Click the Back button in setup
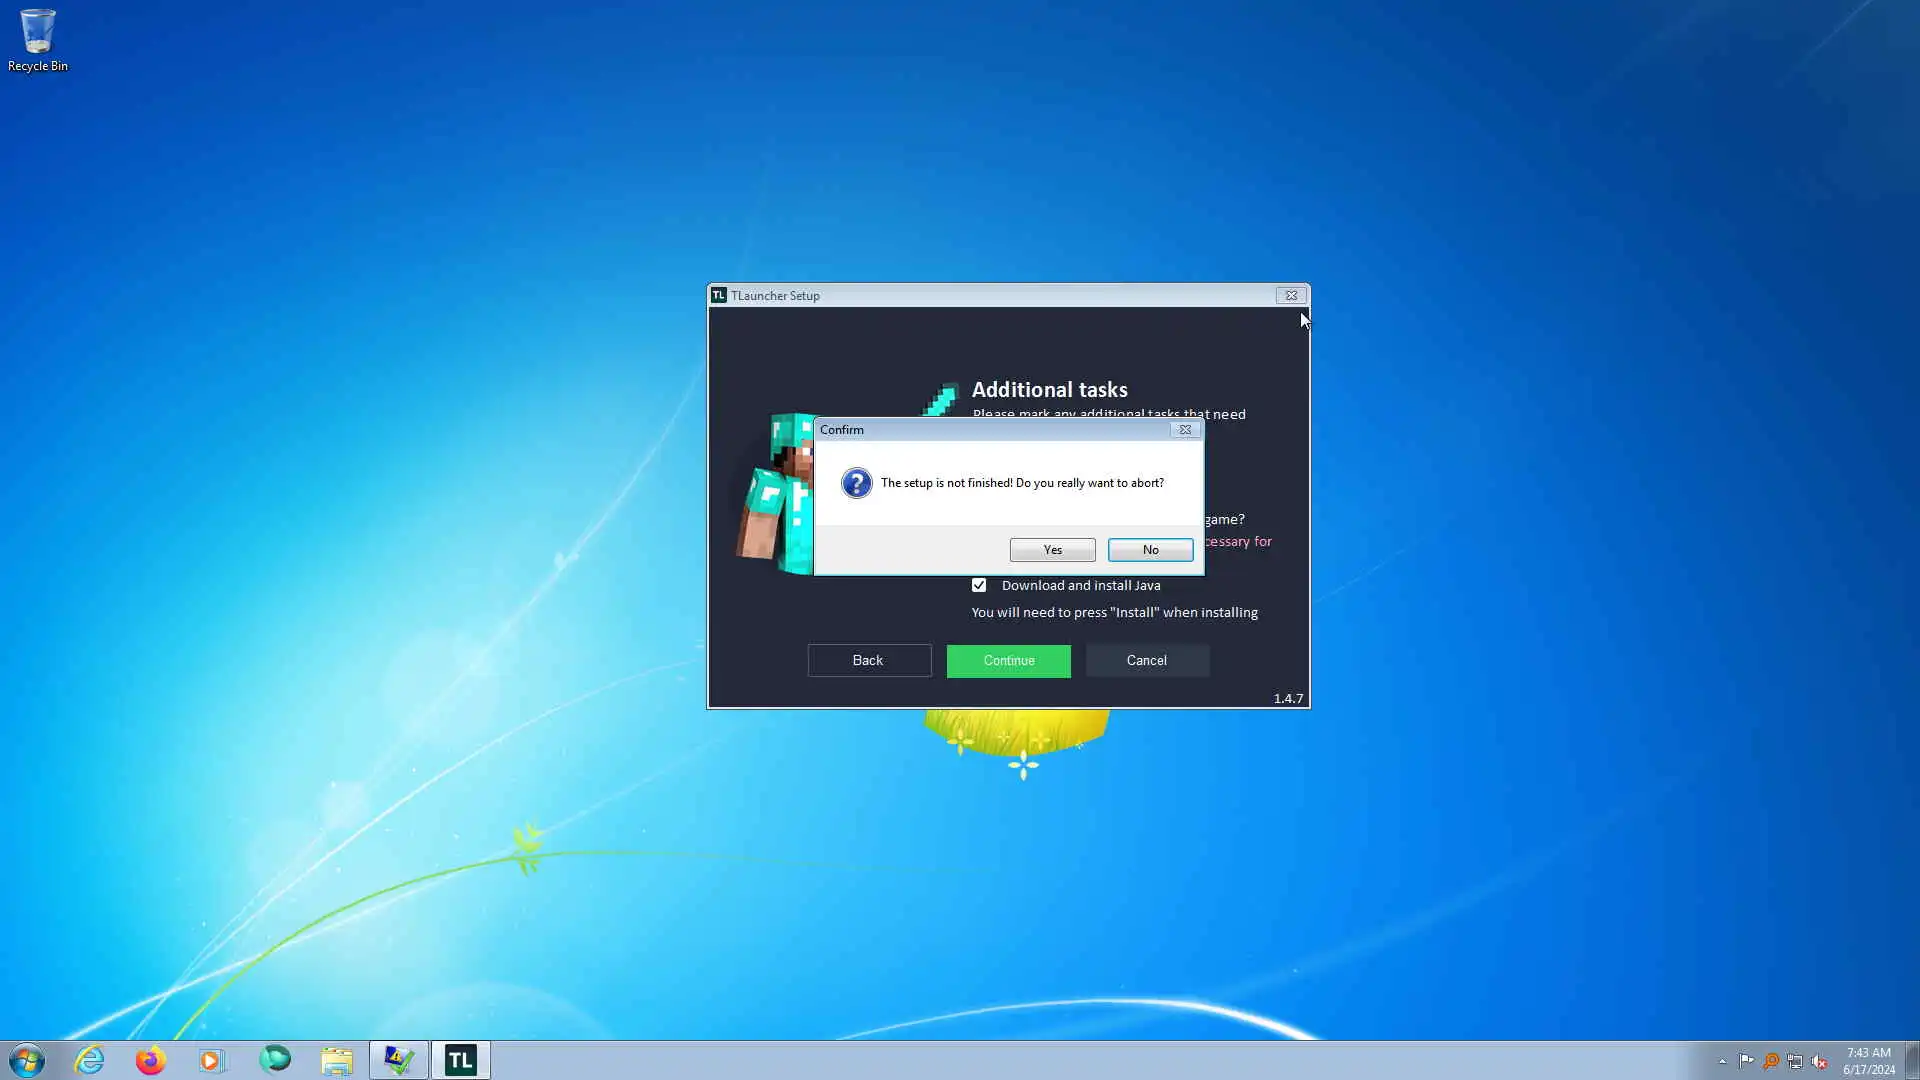The height and width of the screenshot is (1080, 1920). pos(868,661)
